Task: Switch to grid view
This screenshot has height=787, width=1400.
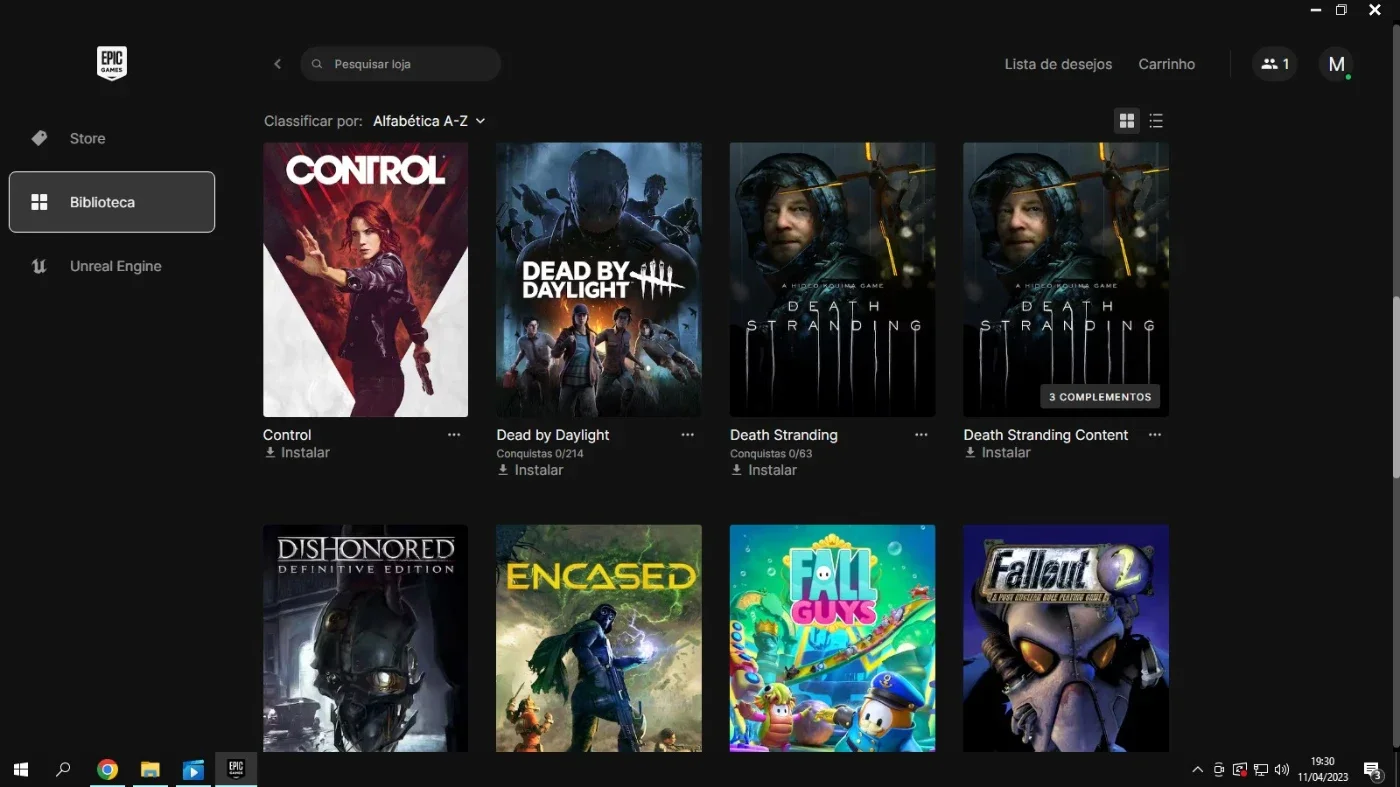Action: tap(1127, 121)
